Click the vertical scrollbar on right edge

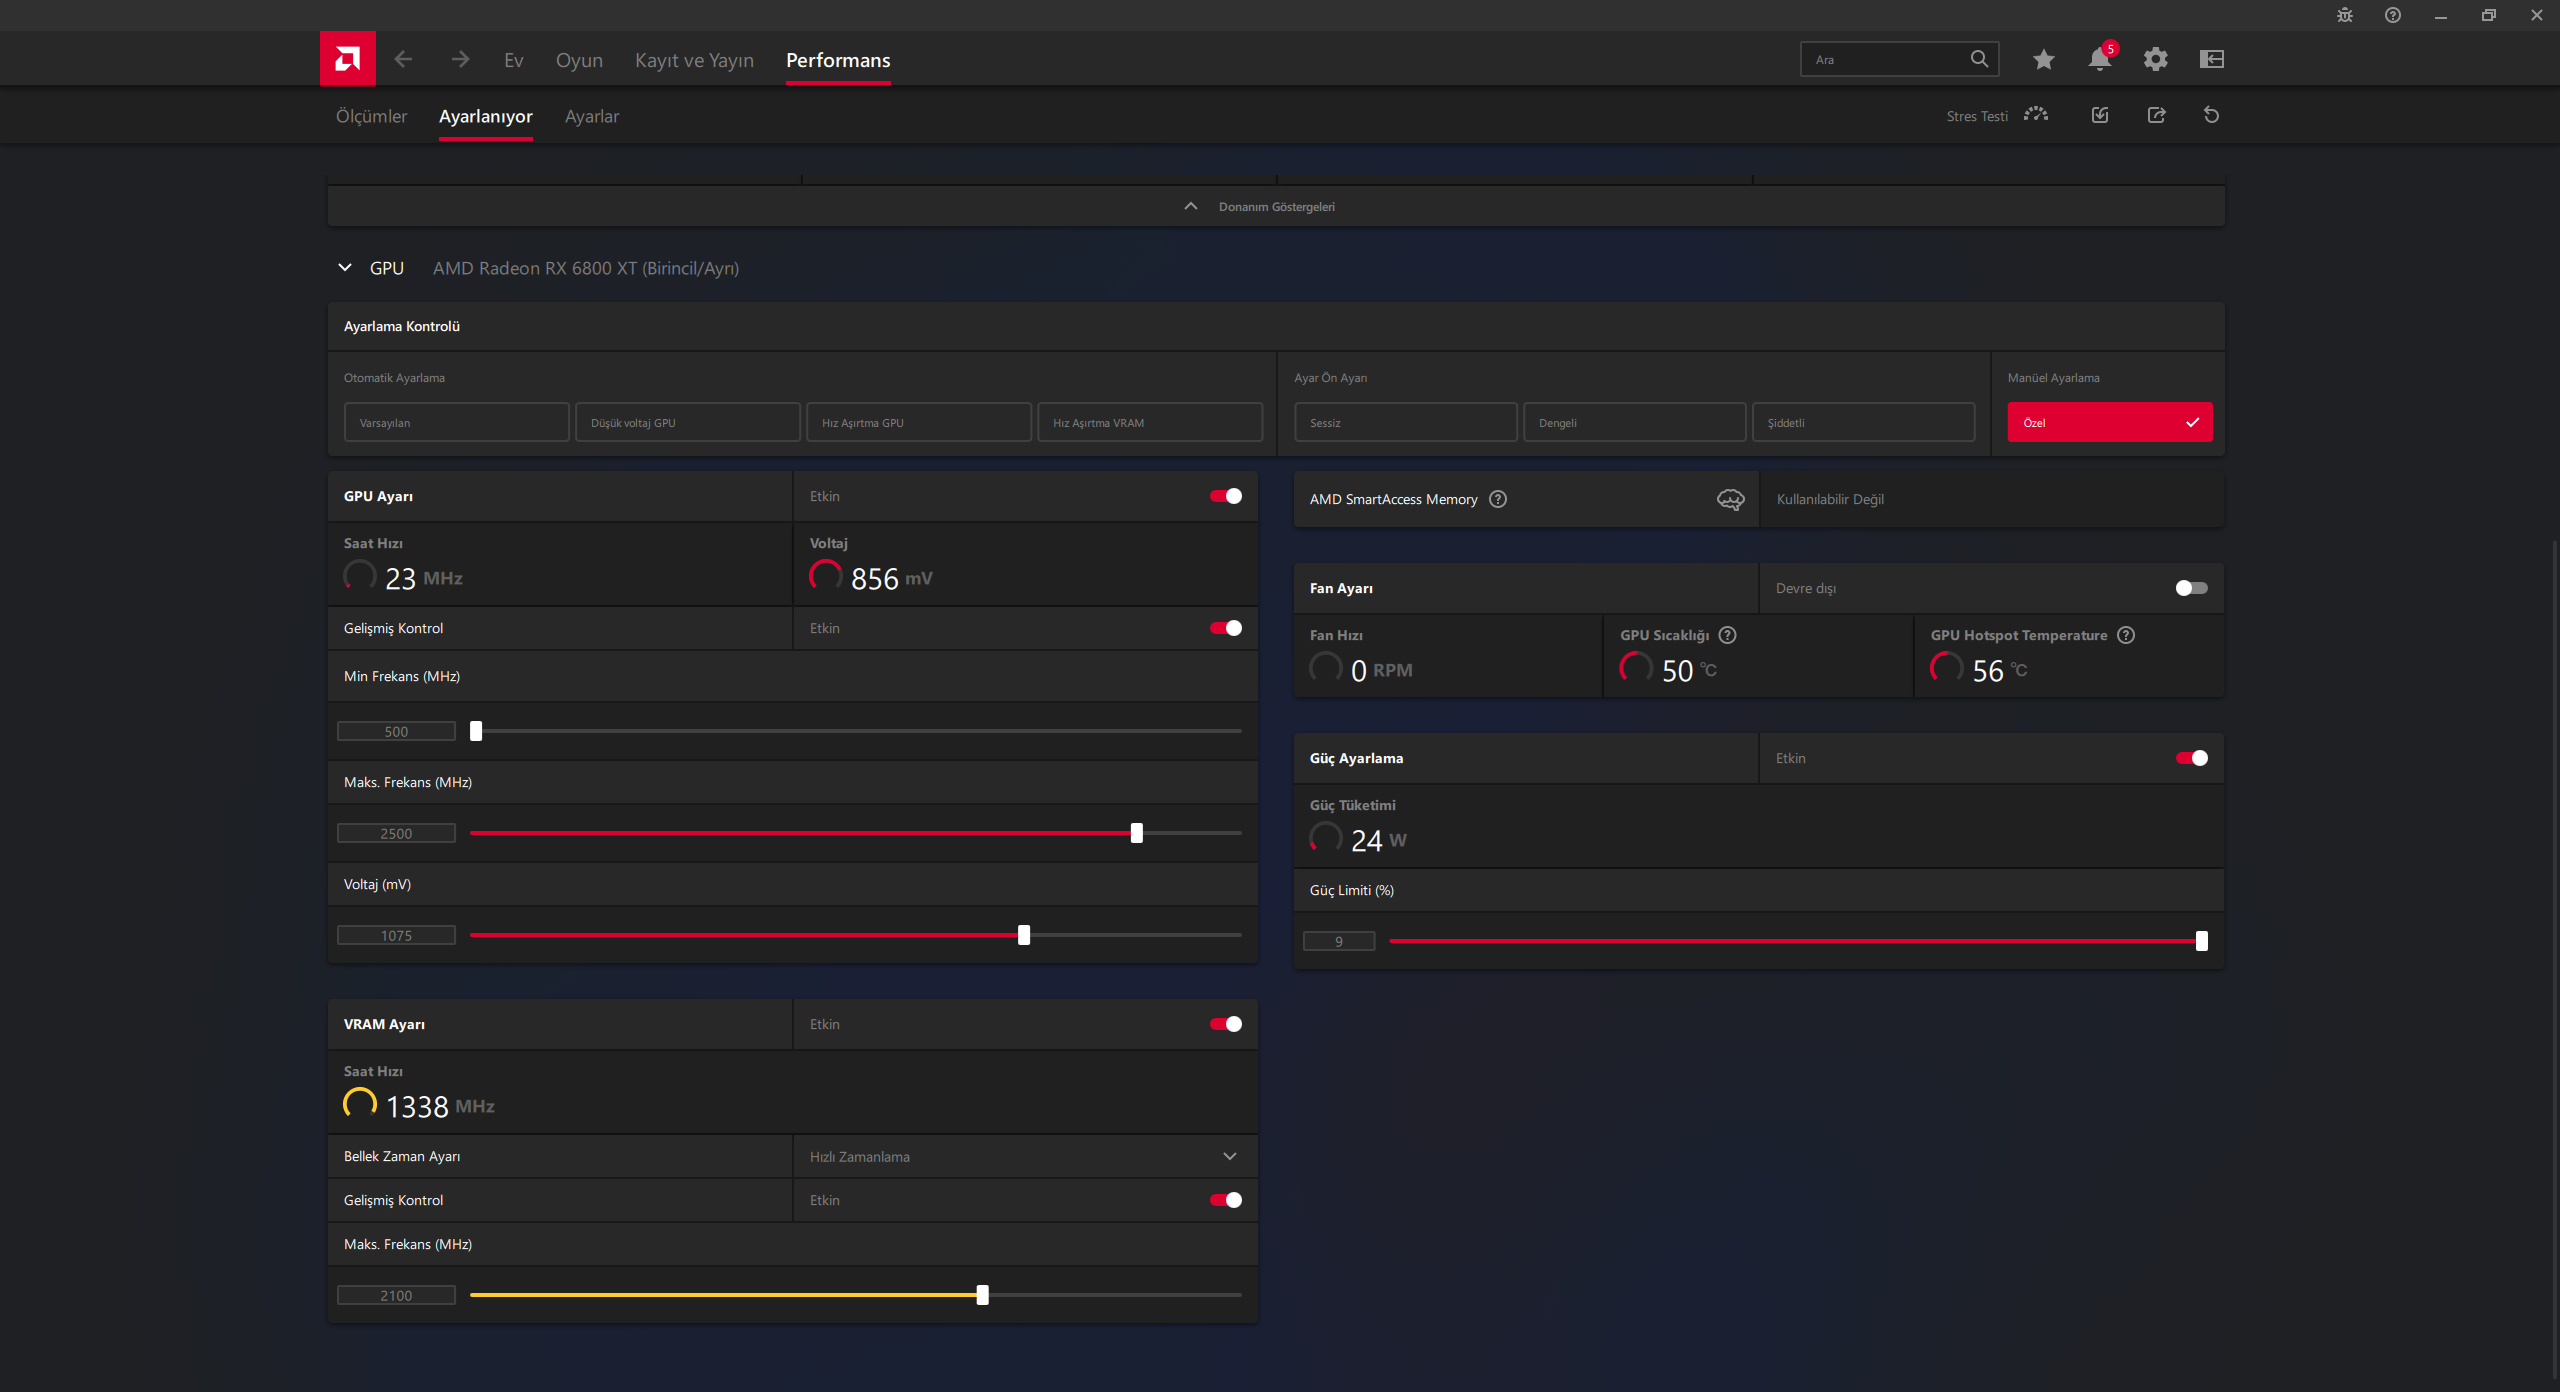[2555, 960]
